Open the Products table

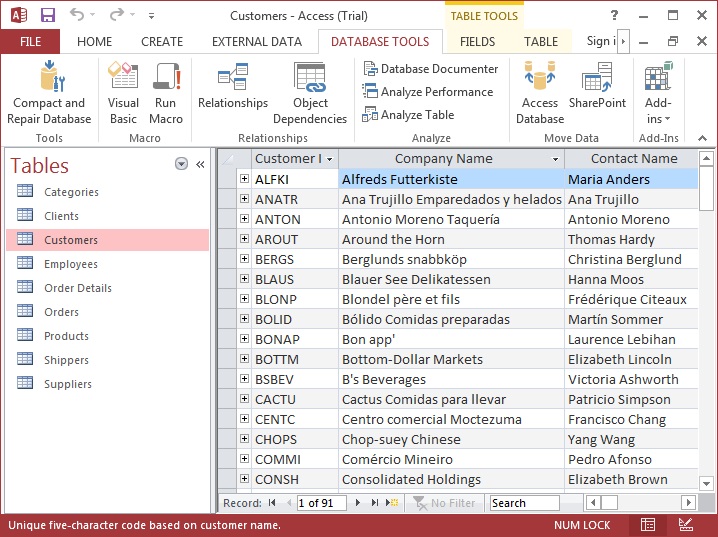(108, 336)
